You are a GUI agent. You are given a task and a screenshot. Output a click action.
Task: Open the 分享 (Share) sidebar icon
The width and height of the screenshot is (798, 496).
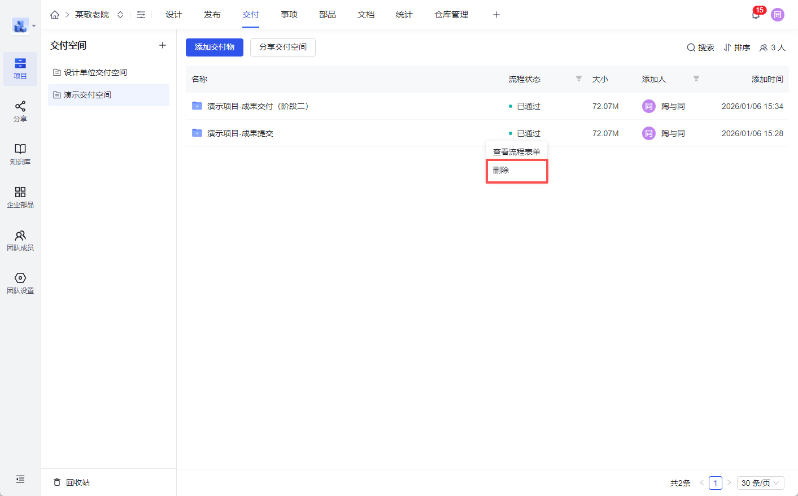click(20, 110)
